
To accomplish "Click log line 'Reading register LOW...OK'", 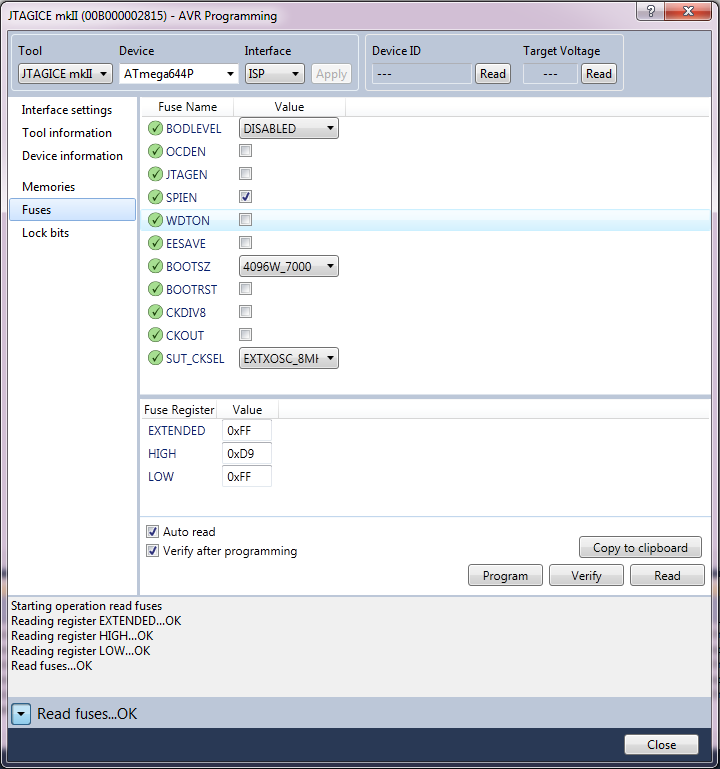I will pyautogui.click(x=80, y=651).
